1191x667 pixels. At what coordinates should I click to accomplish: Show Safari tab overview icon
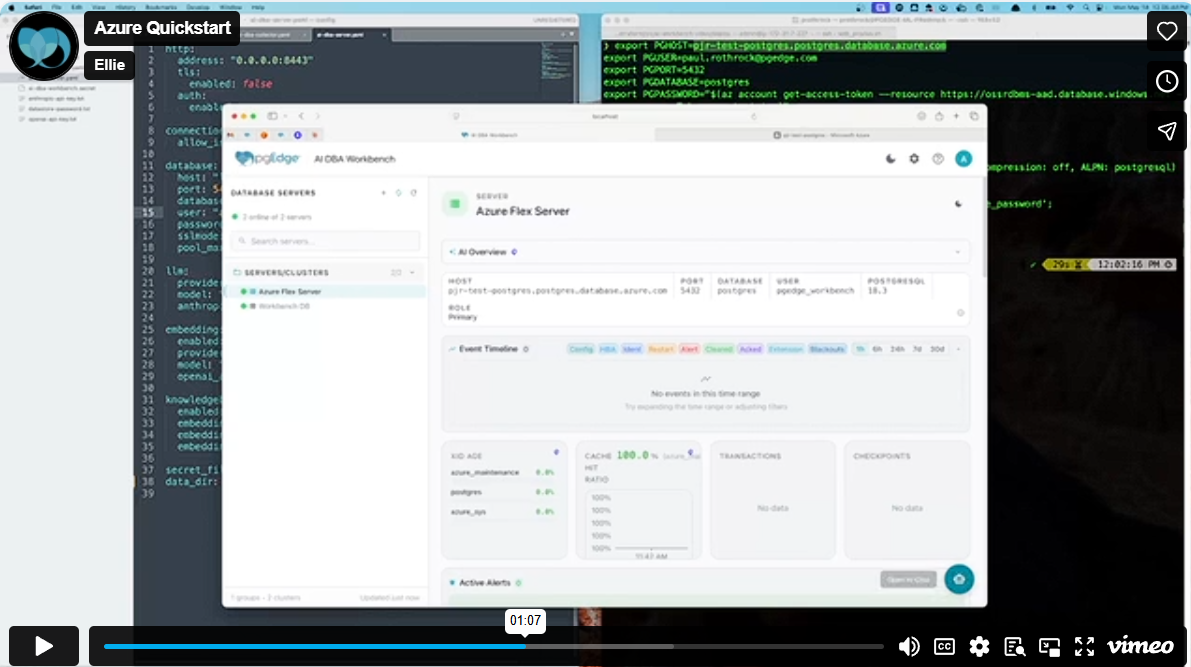click(974, 116)
